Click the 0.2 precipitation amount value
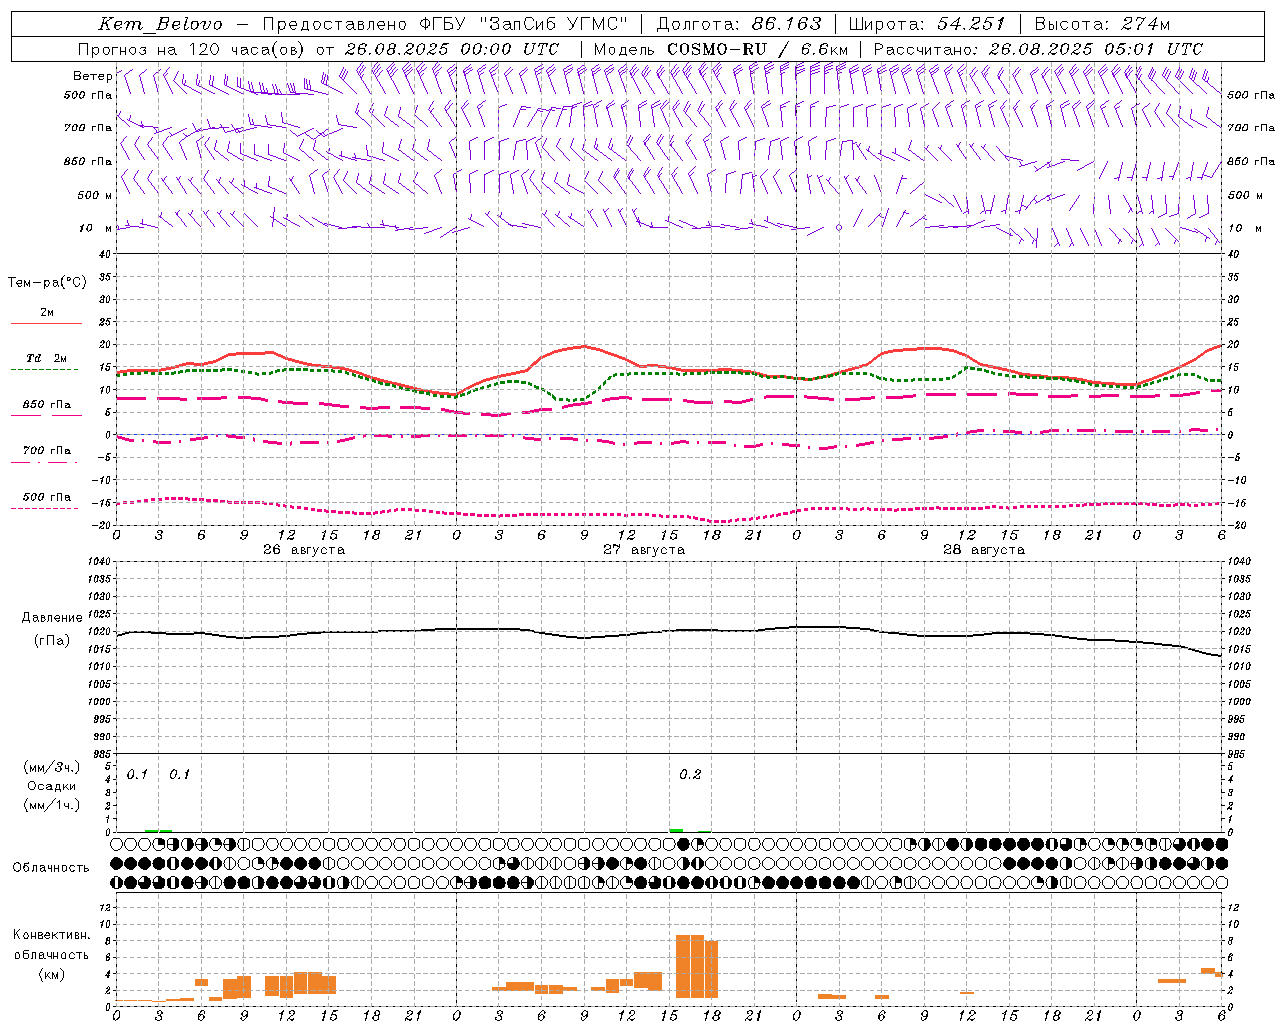 click(690, 775)
